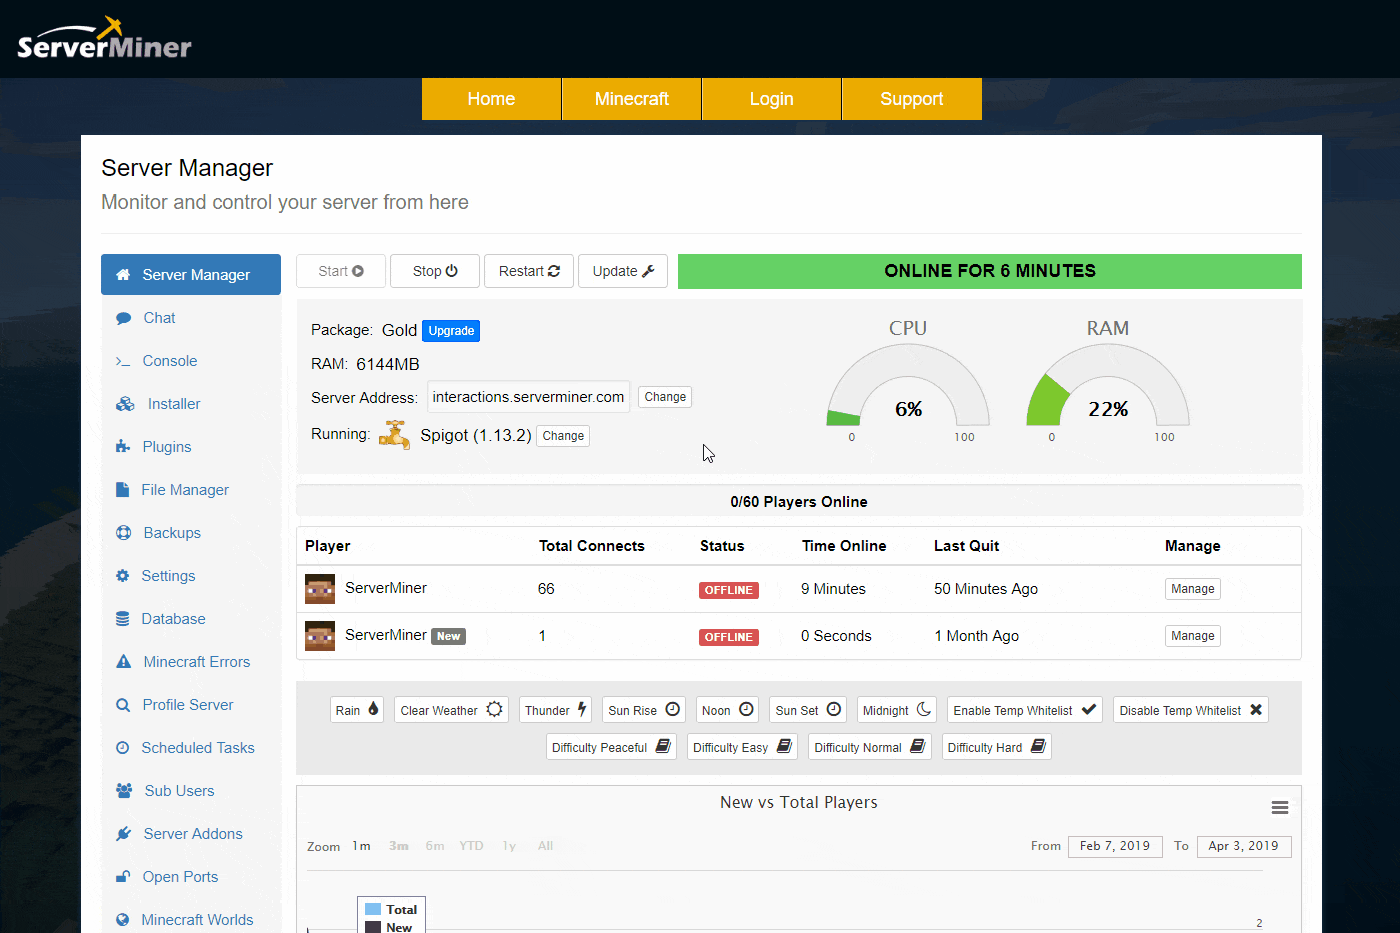Click the home icon in Server Manager sidebar item
Image resolution: width=1400 pixels, height=933 pixels.
123,275
